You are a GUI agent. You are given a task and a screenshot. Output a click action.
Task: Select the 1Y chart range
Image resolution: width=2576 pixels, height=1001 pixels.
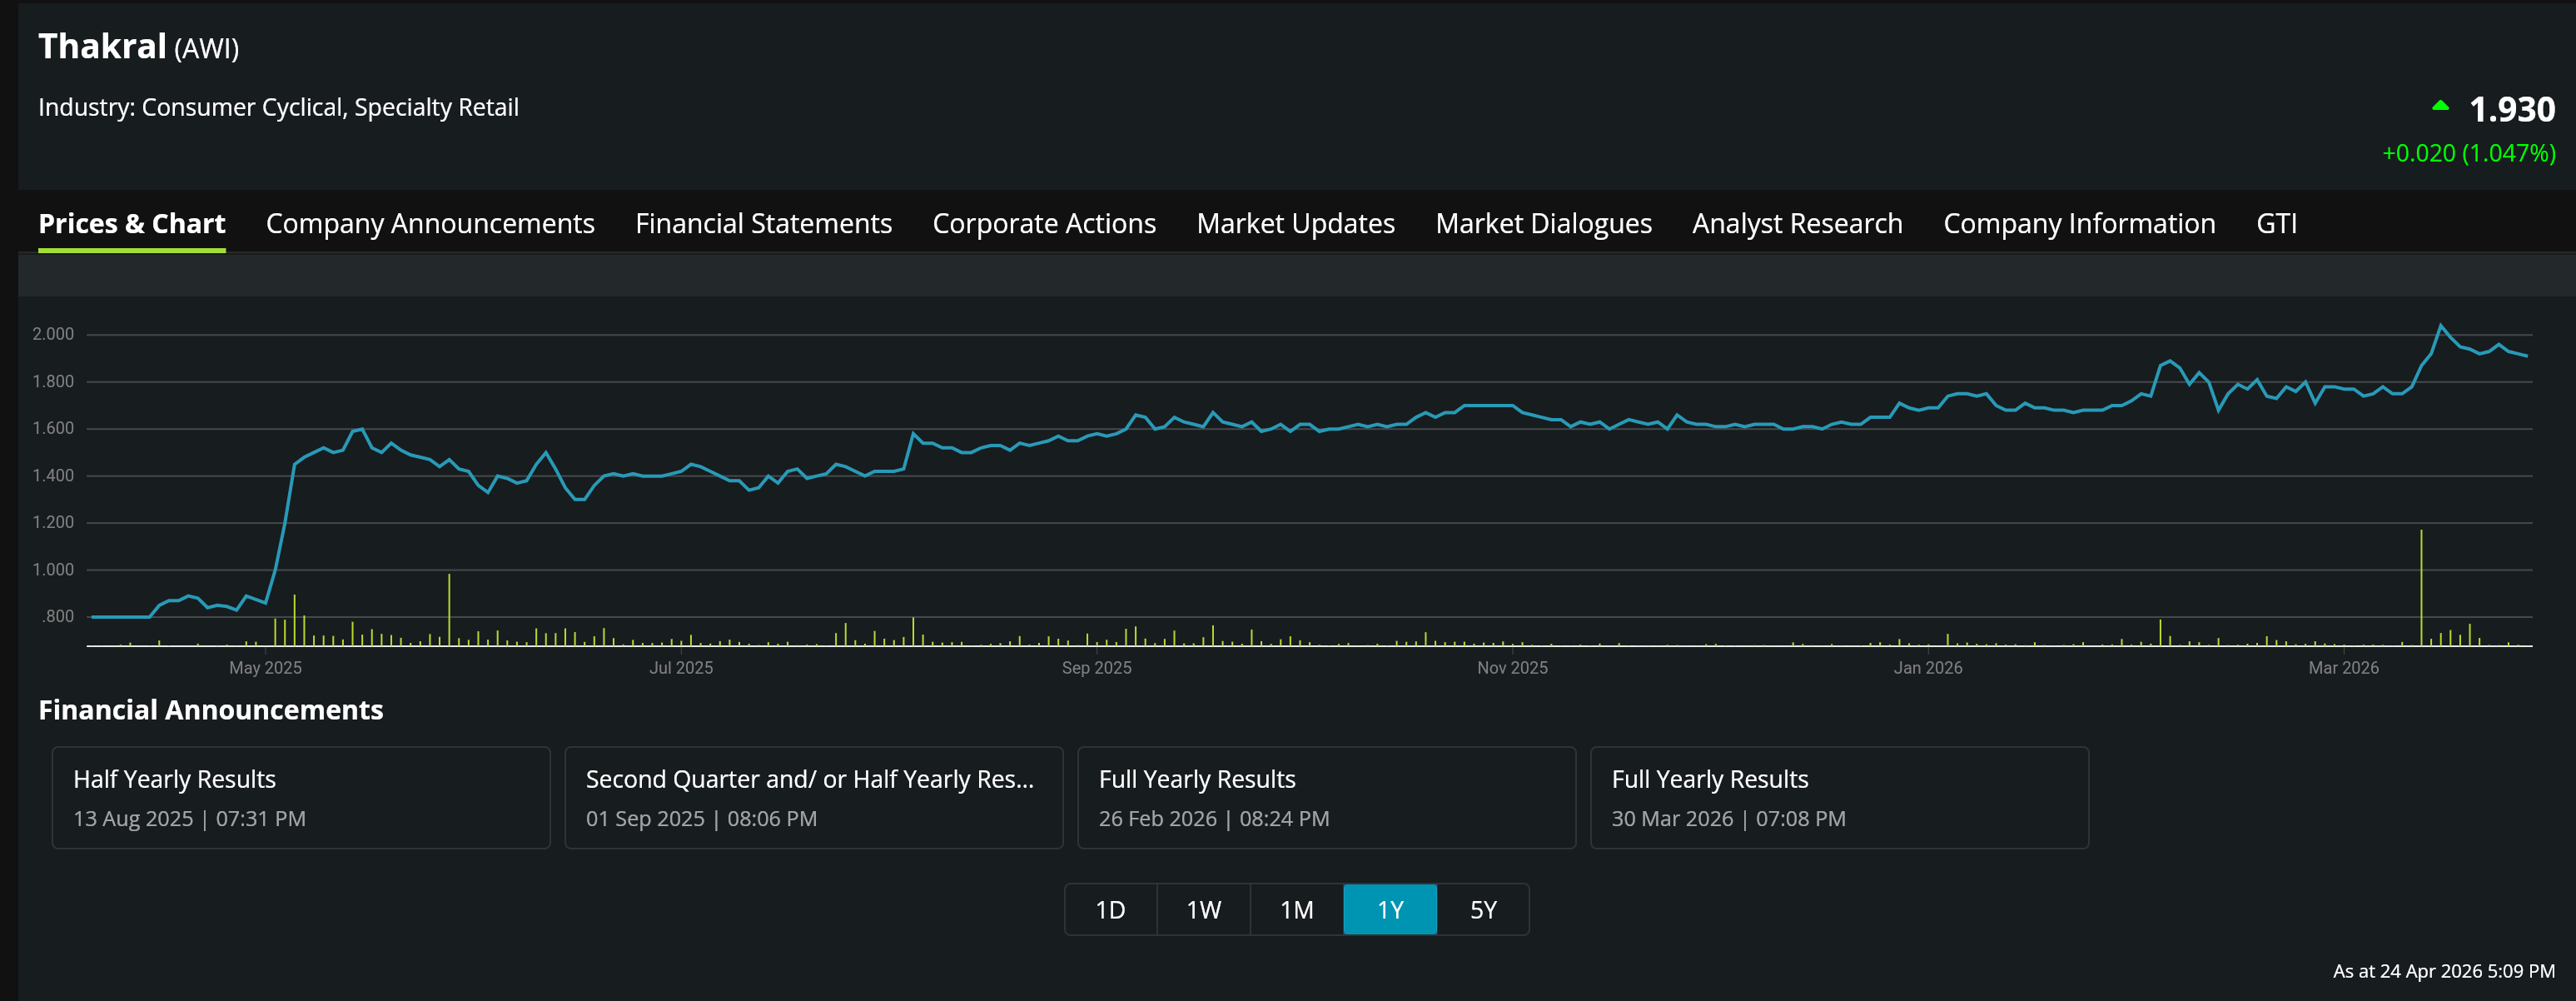pyautogui.click(x=1390, y=909)
